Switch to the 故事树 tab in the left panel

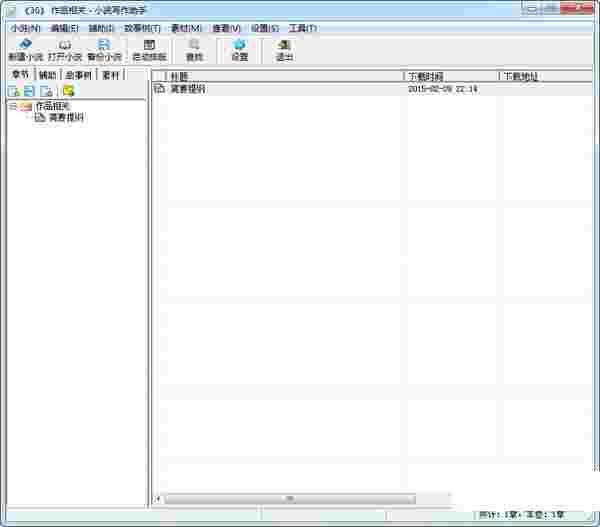pyautogui.click(x=78, y=75)
